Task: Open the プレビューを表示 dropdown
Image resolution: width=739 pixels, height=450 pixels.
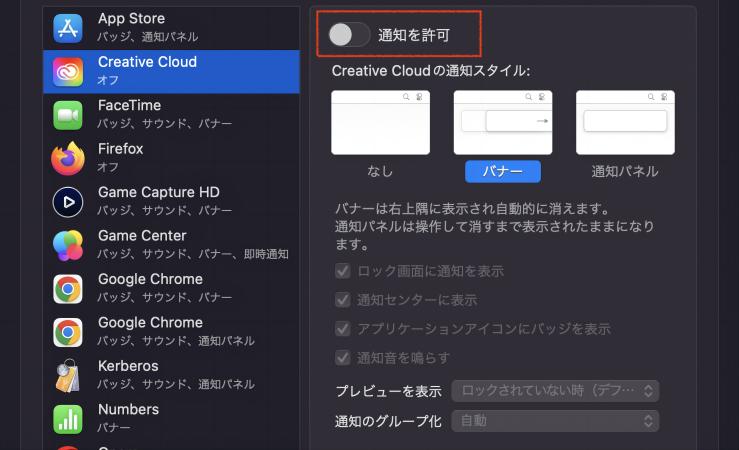Action: [x=555, y=391]
